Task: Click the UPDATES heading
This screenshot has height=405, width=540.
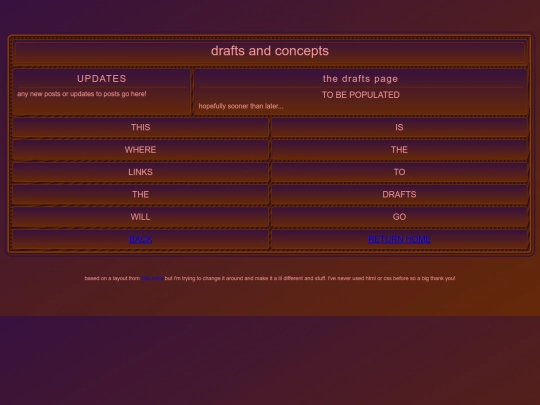Action: 102,79
